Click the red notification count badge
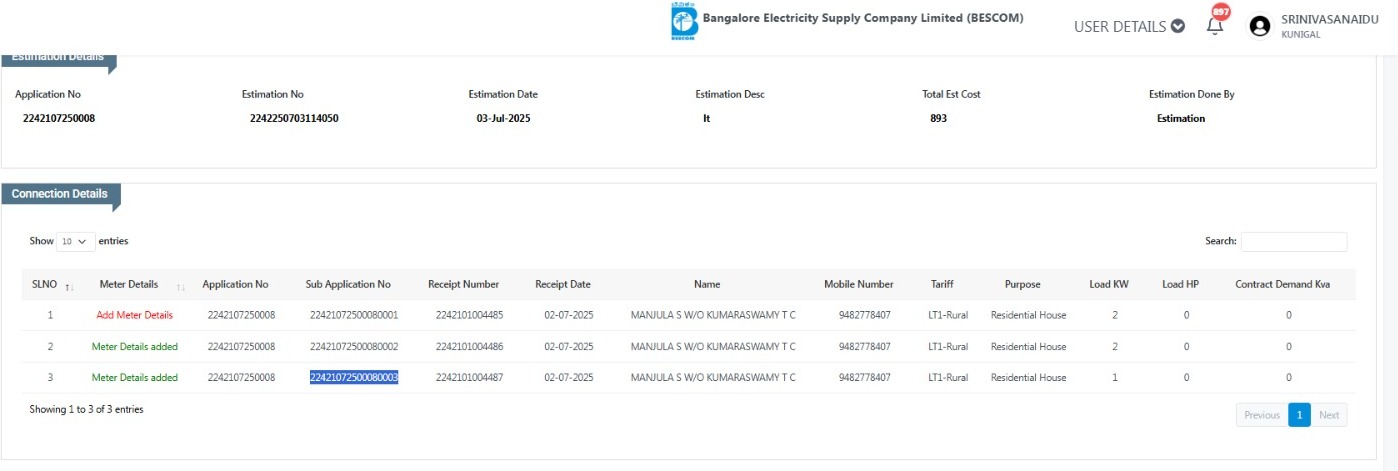The width and height of the screenshot is (1398, 471). pyautogui.click(x=1220, y=12)
